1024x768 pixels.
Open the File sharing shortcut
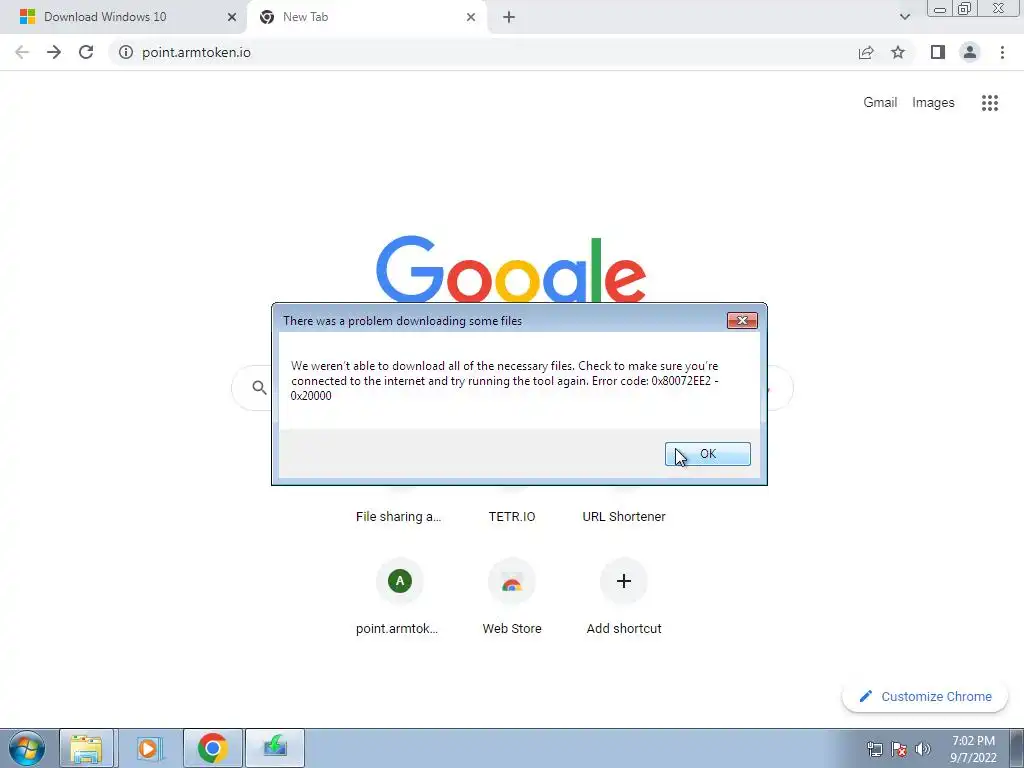pos(398,516)
